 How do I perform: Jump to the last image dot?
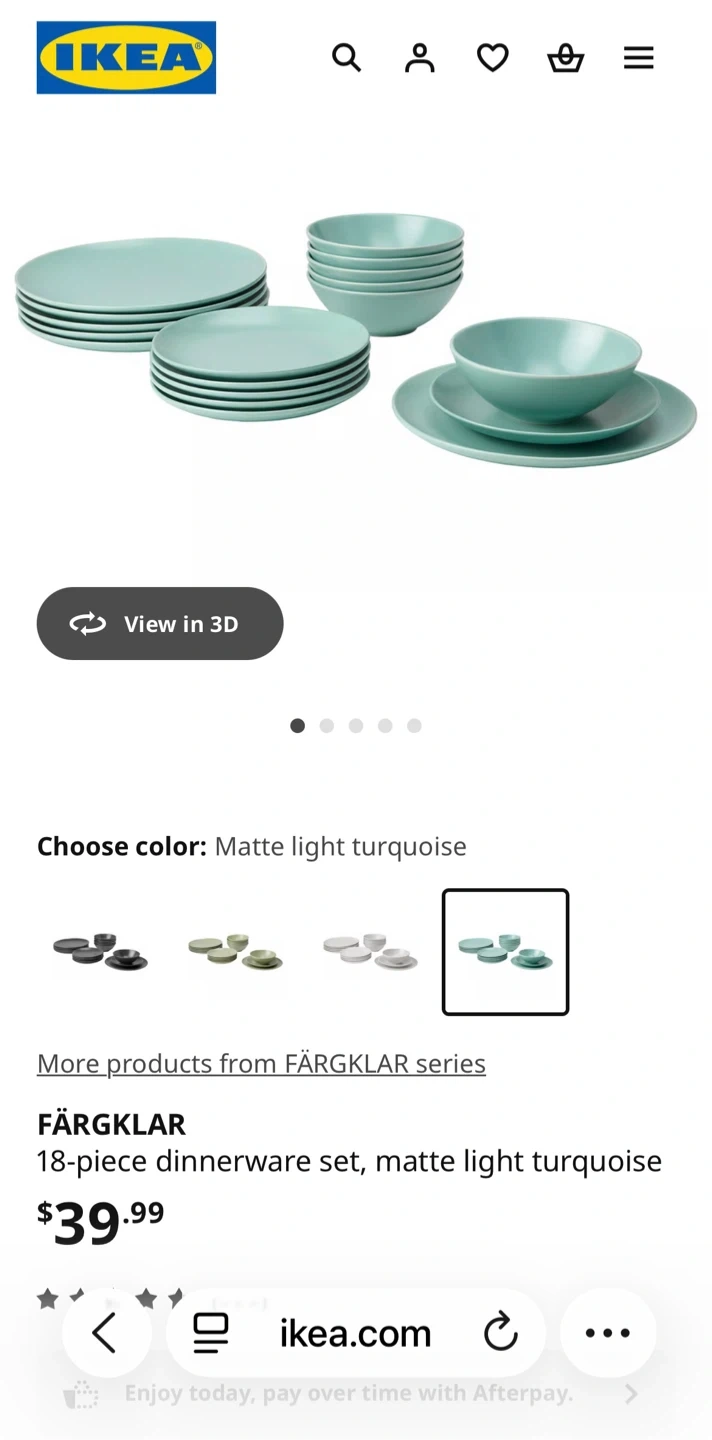pos(414,726)
